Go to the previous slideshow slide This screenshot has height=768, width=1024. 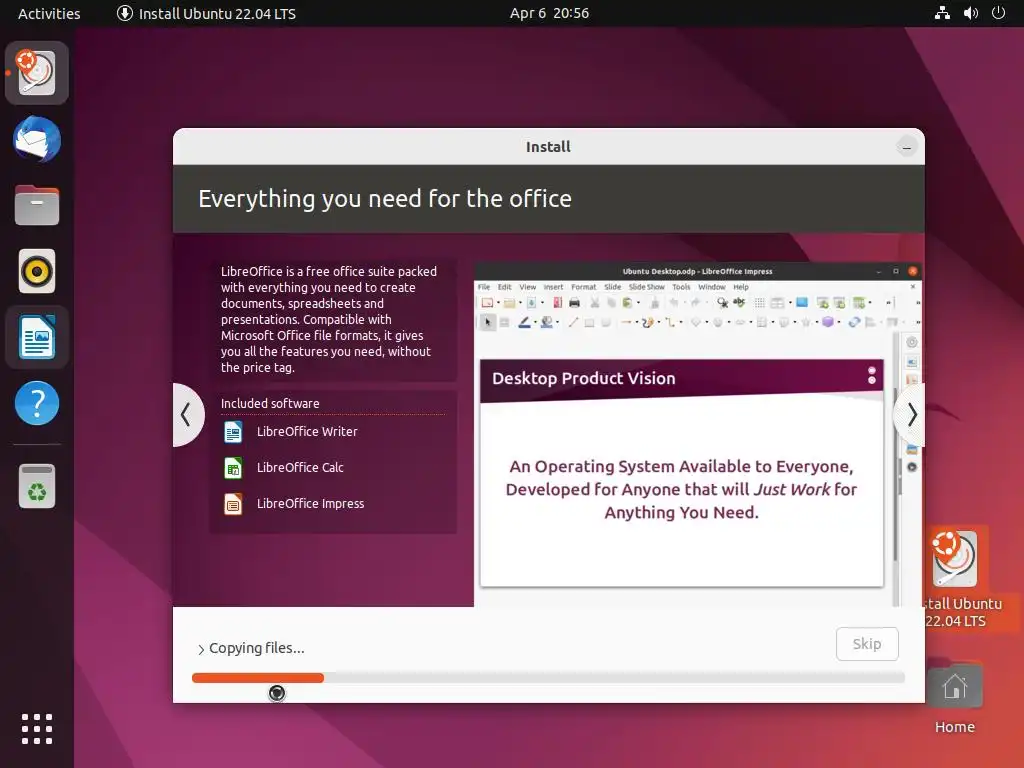(x=186, y=414)
